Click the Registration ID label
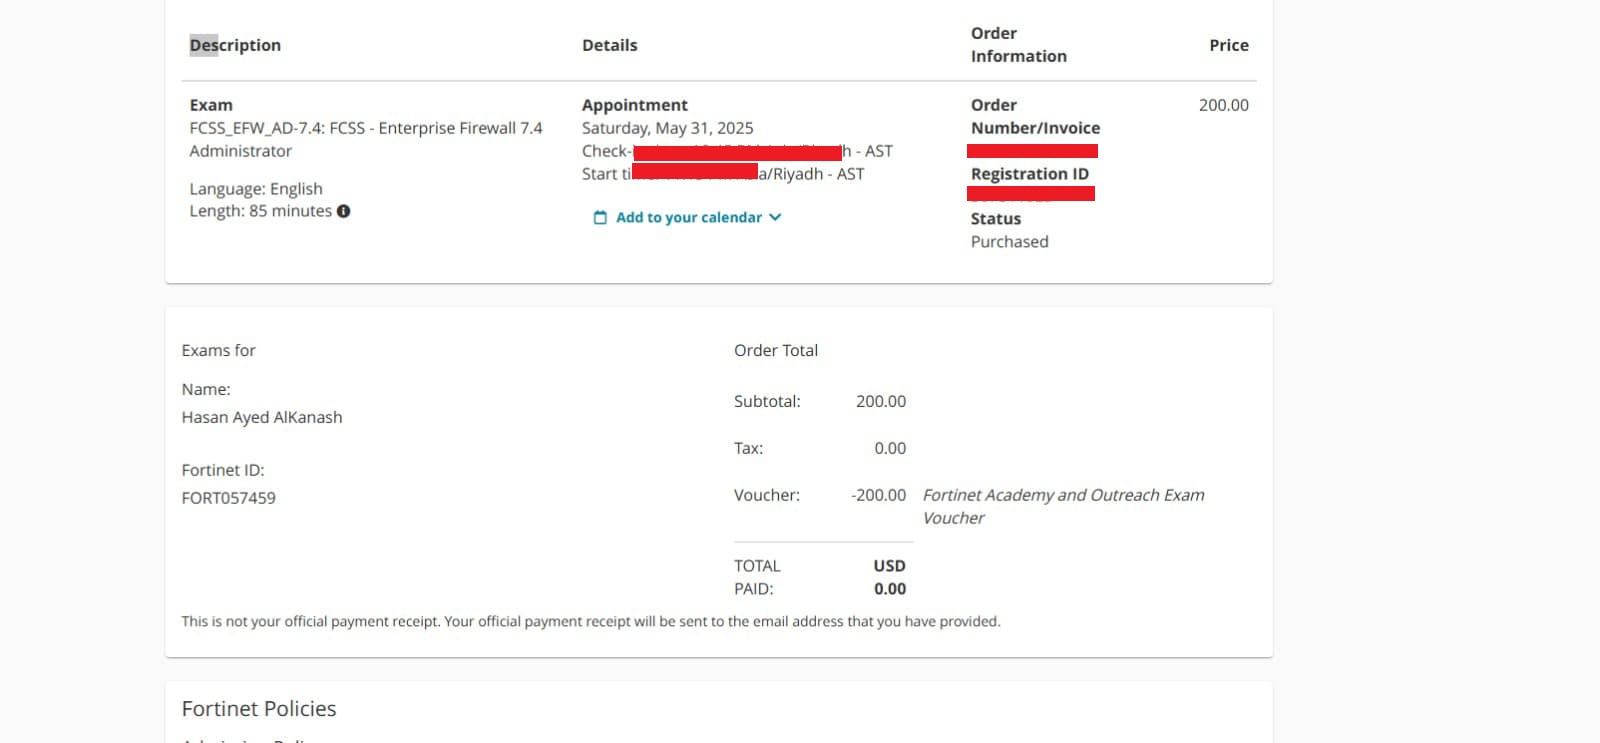Image resolution: width=1600 pixels, height=743 pixels. tap(1029, 174)
